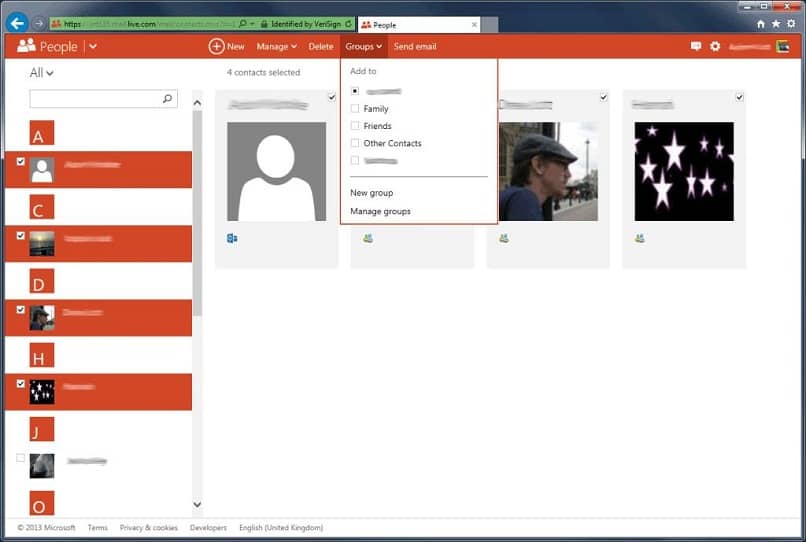Uncheck the man-with-cap card's checkbox

603,97
